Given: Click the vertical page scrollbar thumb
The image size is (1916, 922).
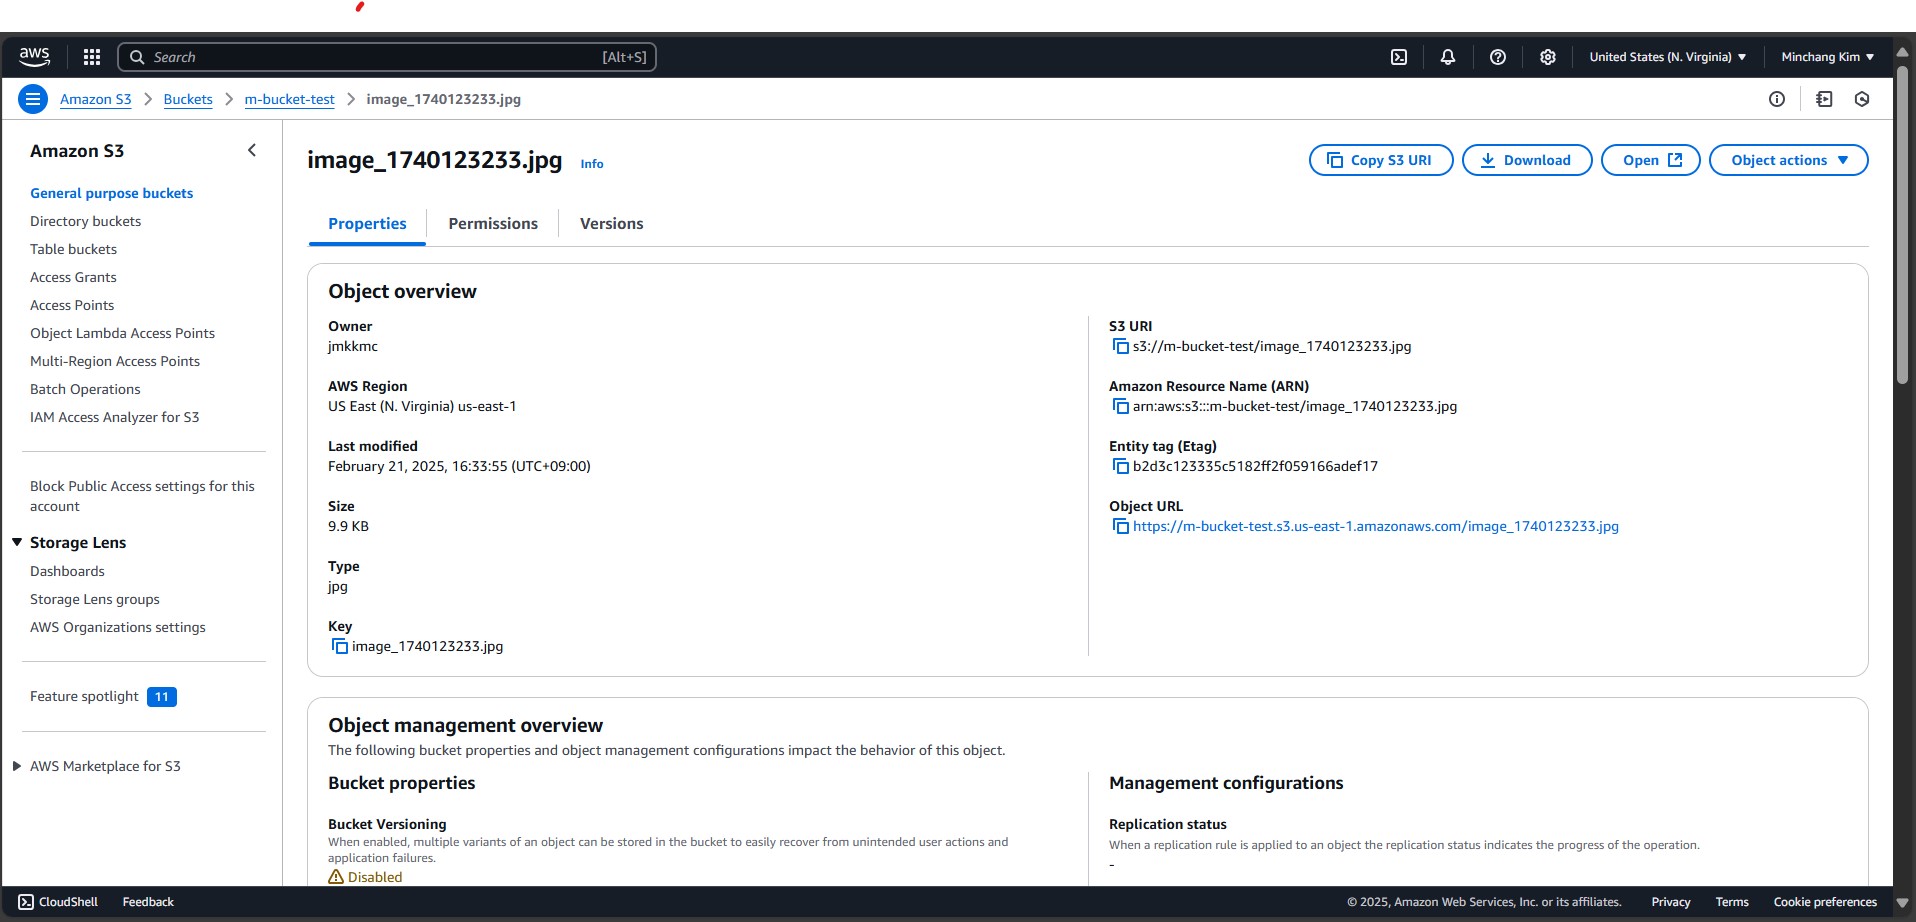Looking at the screenshot, I should click(x=1904, y=225).
